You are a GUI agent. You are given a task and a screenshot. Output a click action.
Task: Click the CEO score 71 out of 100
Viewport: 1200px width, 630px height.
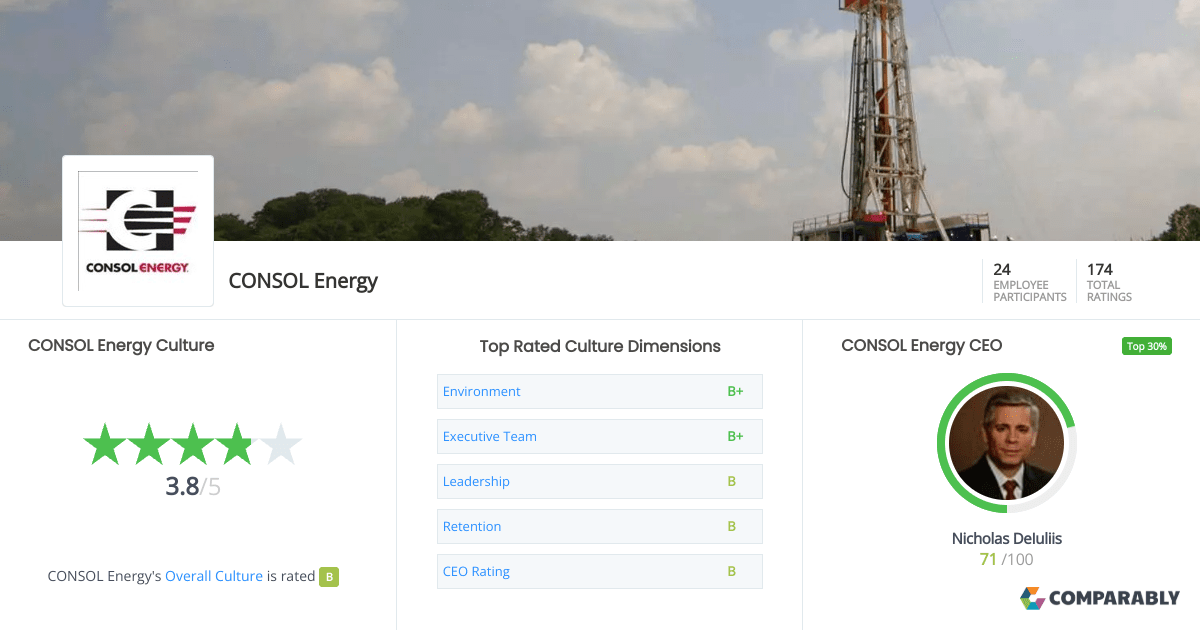click(x=1007, y=559)
